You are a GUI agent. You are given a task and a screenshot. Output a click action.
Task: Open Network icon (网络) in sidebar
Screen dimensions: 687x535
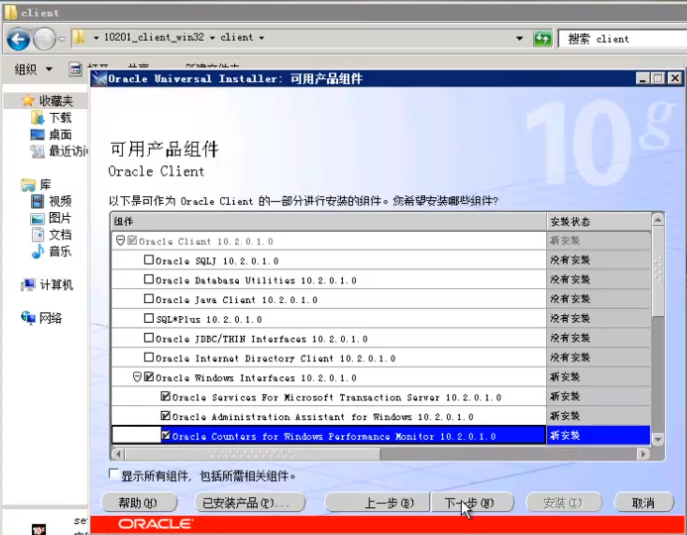[28, 318]
